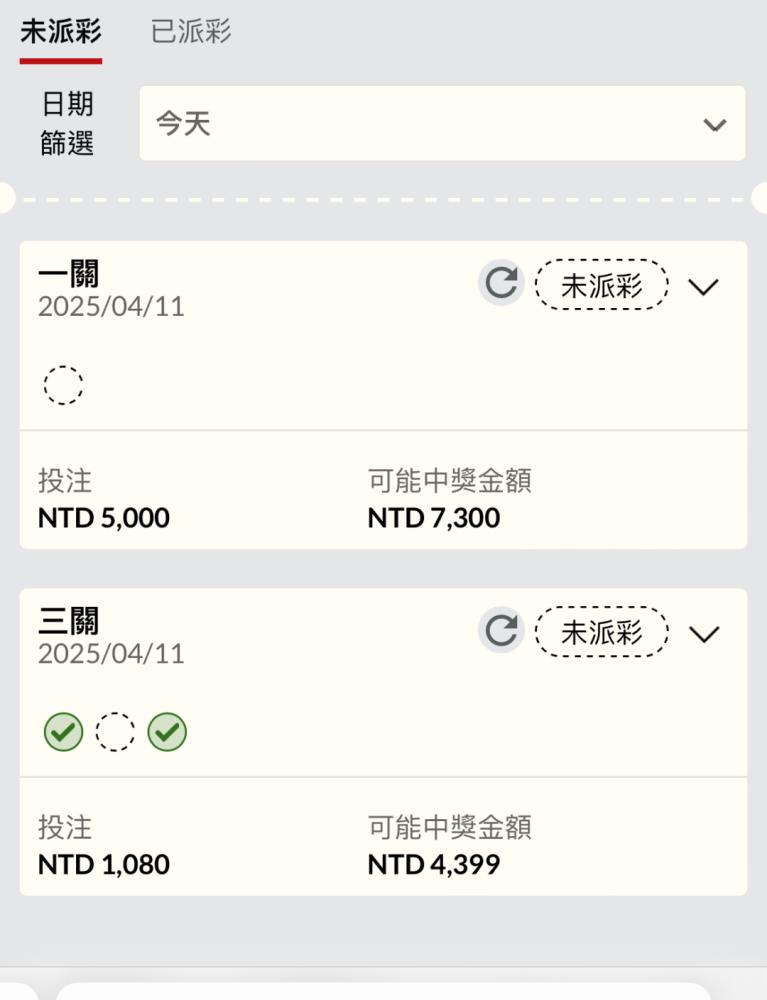The image size is (767, 1000).
Task: Click the 今天 selected date value
Action: click(184, 124)
